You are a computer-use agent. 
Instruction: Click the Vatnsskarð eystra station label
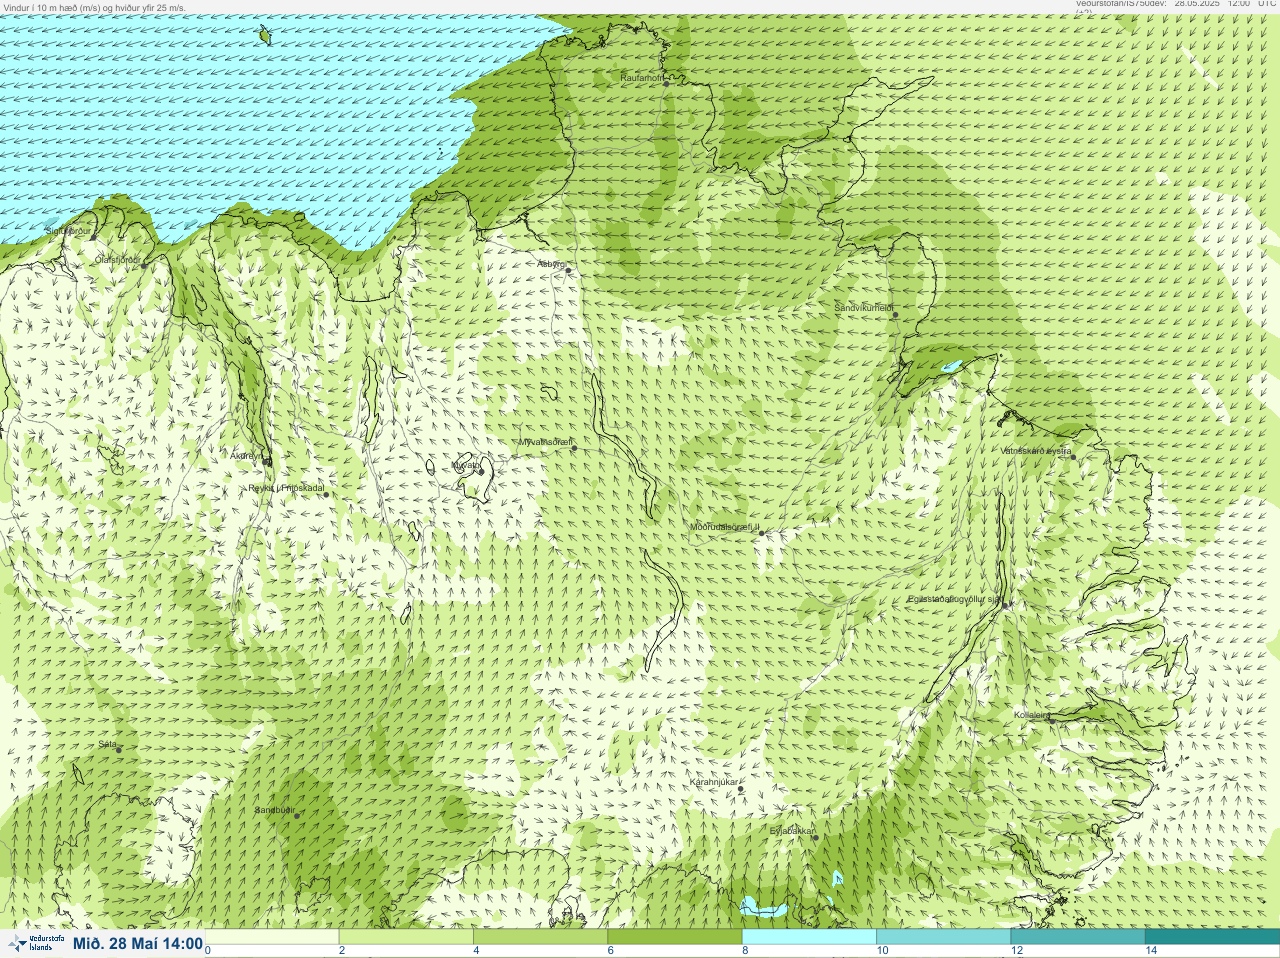(1036, 451)
